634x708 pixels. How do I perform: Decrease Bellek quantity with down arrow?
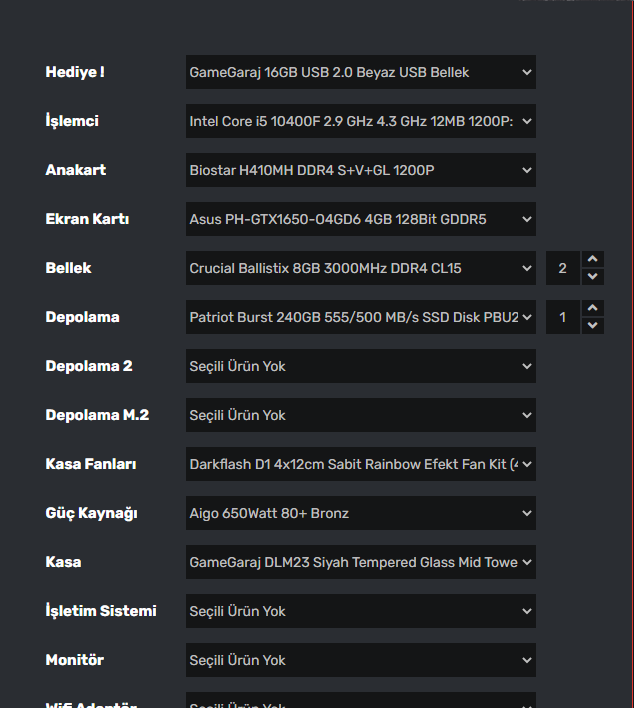[x=593, y=276]
